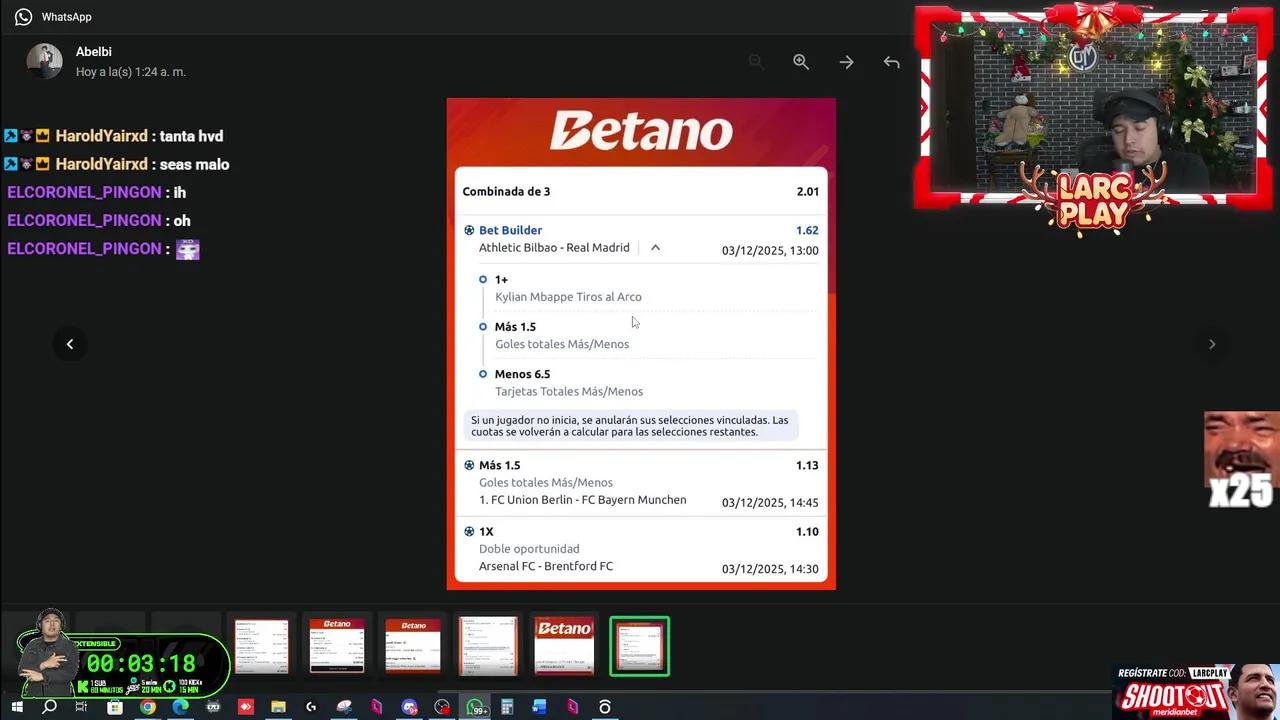
Task: Click the odds 1.10 for Arsenal match
Action: click(807, 532)
